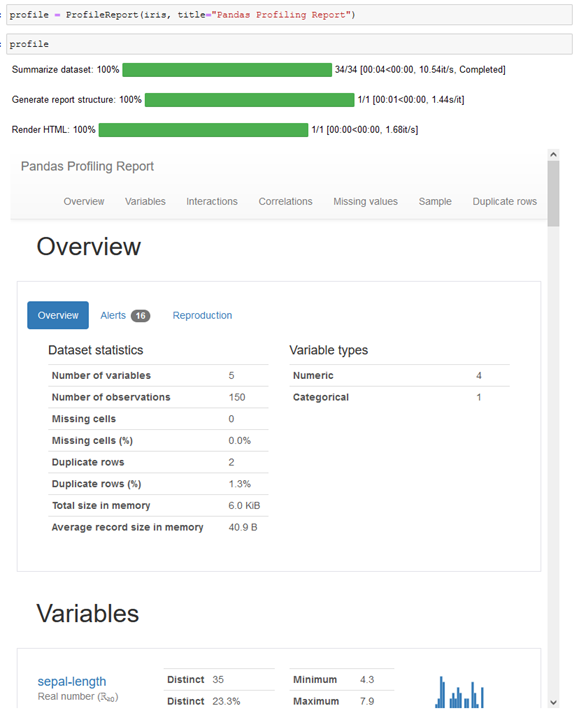Go to Overview in report navbar
The image size is (579, 720).
coord(84,202)
